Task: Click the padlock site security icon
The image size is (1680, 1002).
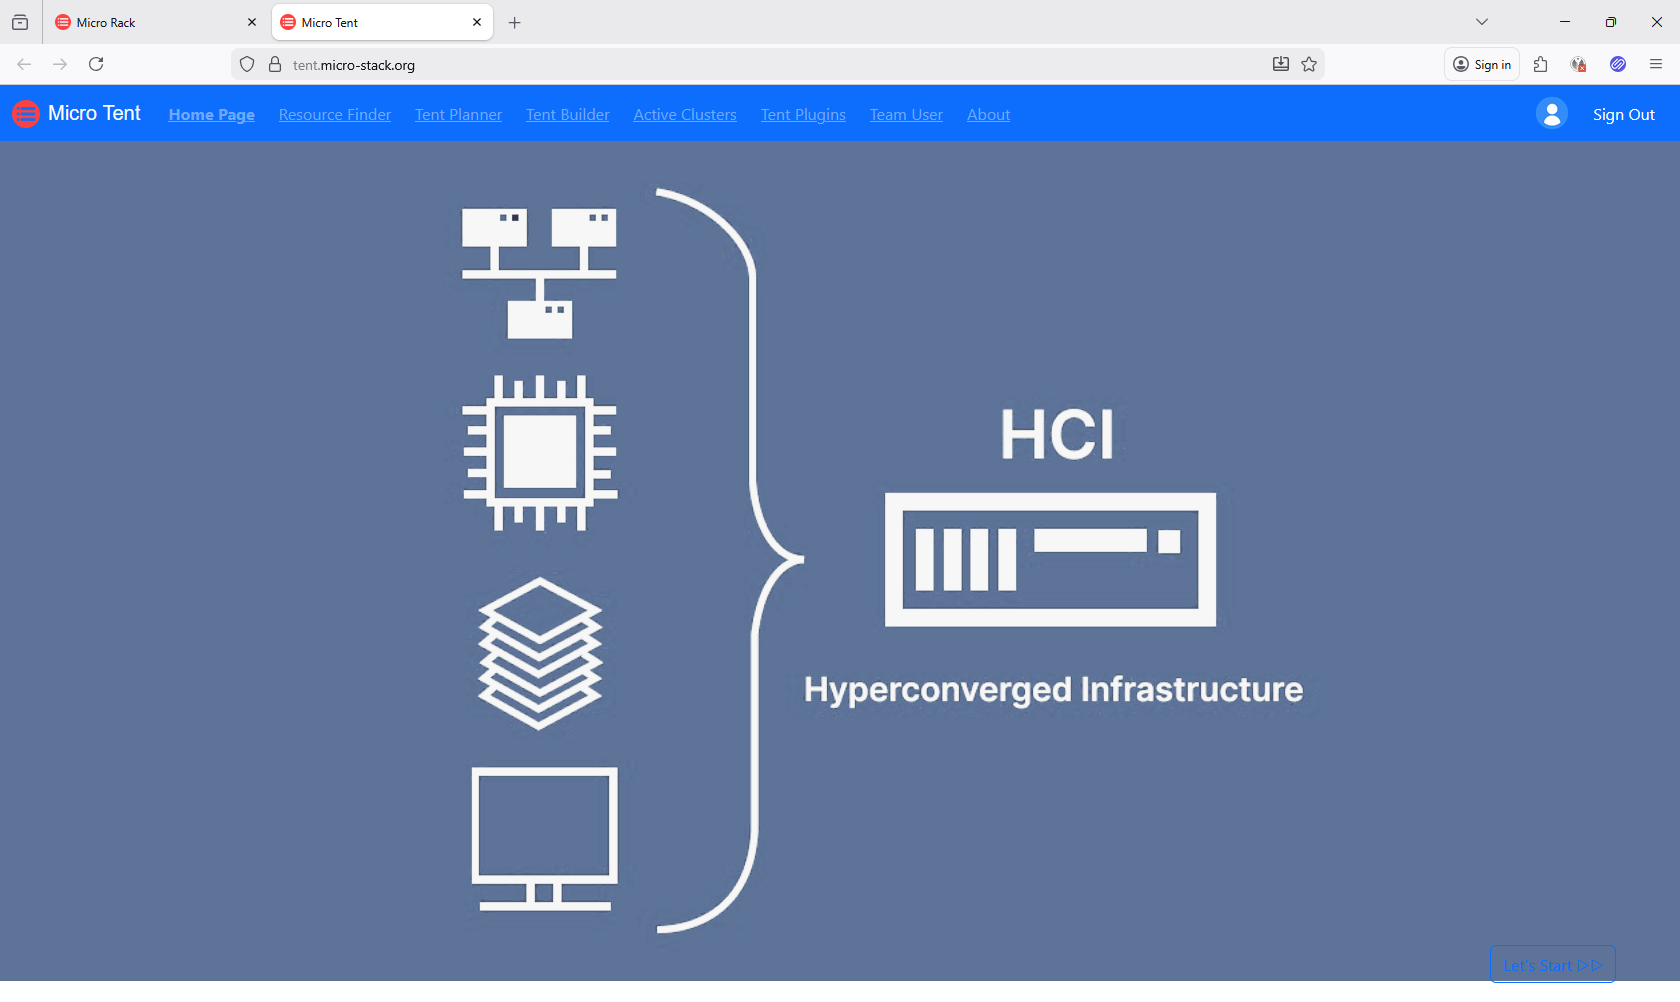Action: [x=274, y=64]
